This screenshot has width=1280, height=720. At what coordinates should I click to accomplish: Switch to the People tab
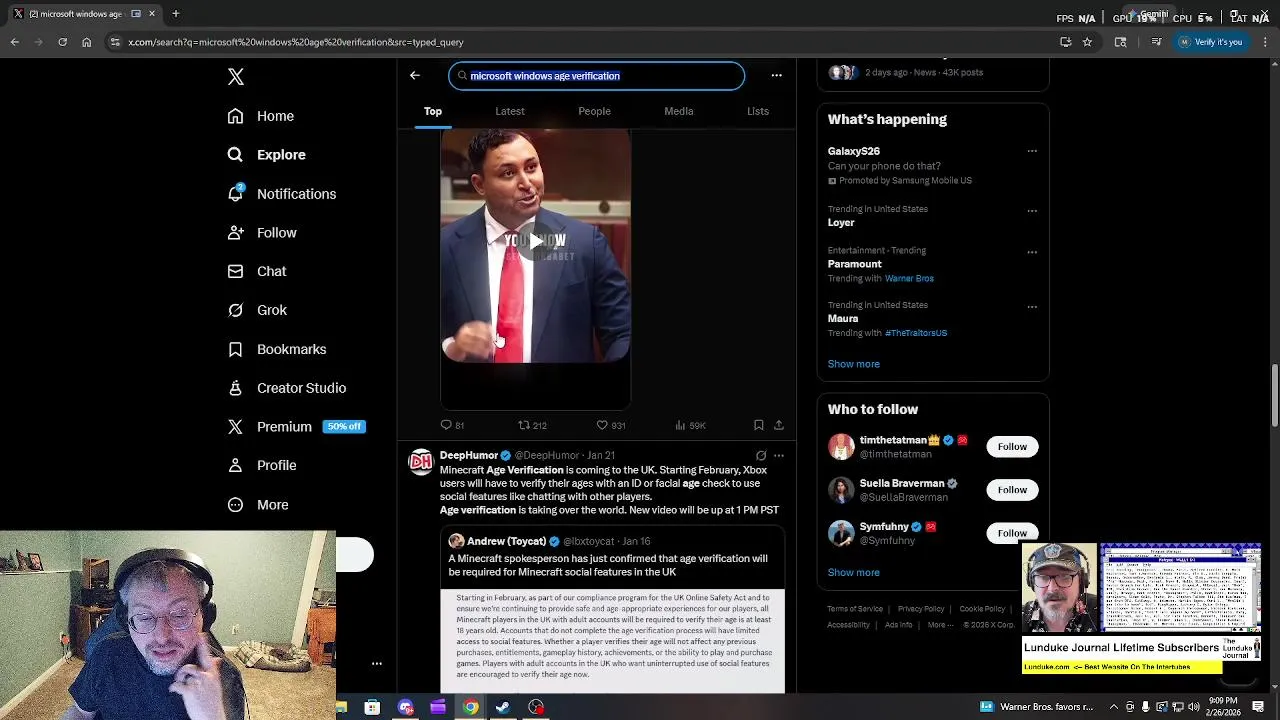coord(594,111)
